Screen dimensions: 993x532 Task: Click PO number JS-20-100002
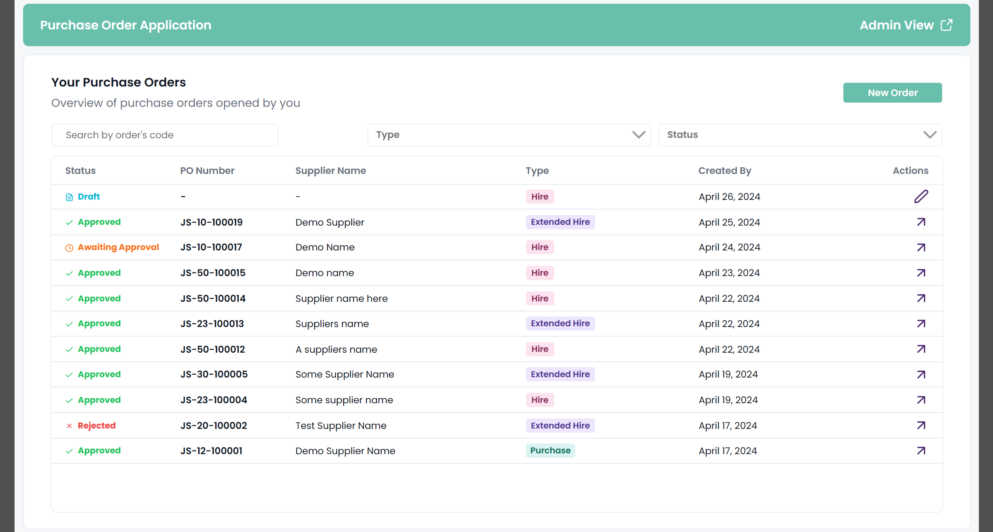coord(213,426)
